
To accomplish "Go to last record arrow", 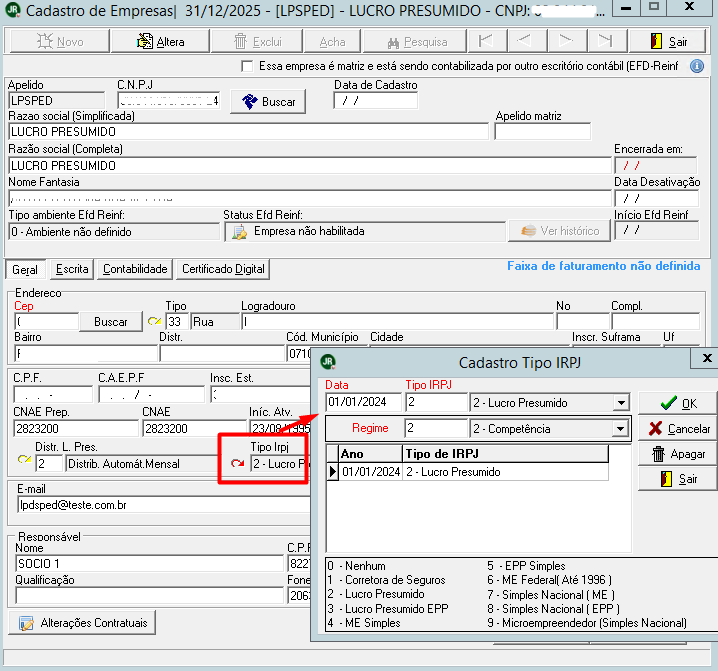I will click(x=606, y=41).
